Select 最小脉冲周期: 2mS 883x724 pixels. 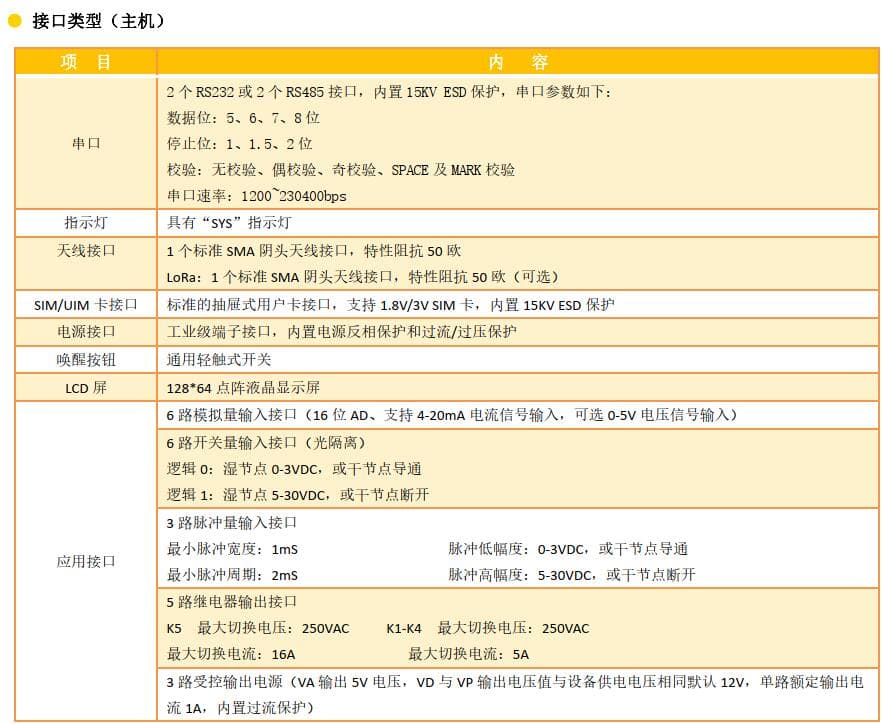click(x=232, y=575)
